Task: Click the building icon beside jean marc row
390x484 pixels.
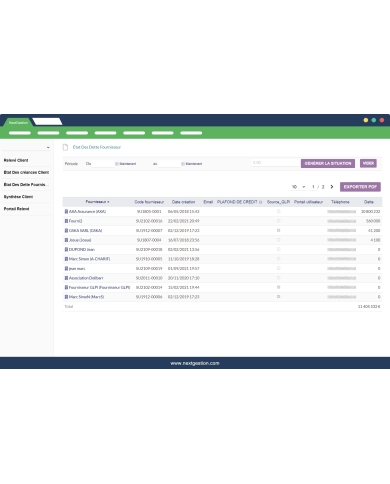Action: coord(66,268)
